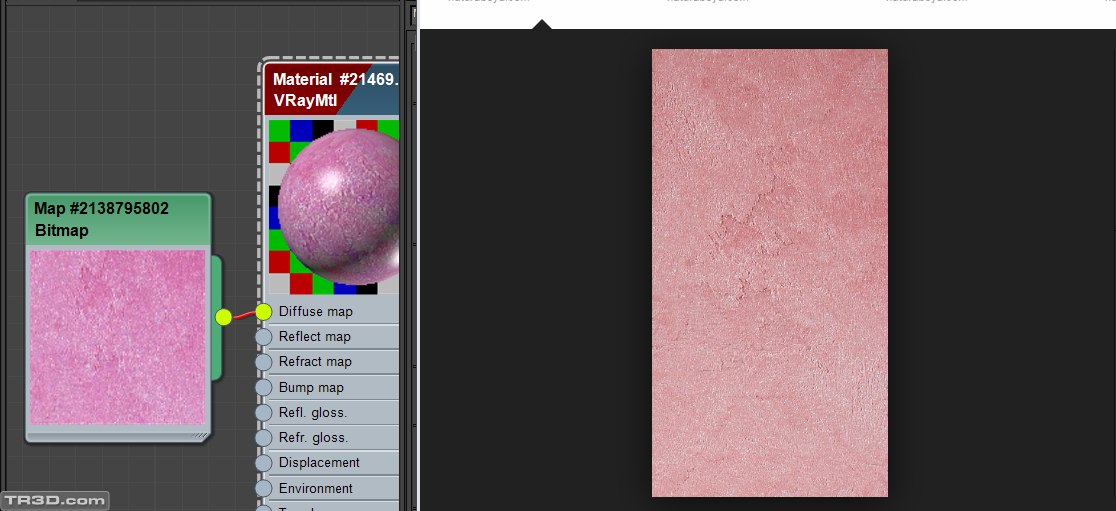Select the Diffuse map slot label
Viewport: 1116px width, 511px height.
pyautogui.click(x=315, y=312)
